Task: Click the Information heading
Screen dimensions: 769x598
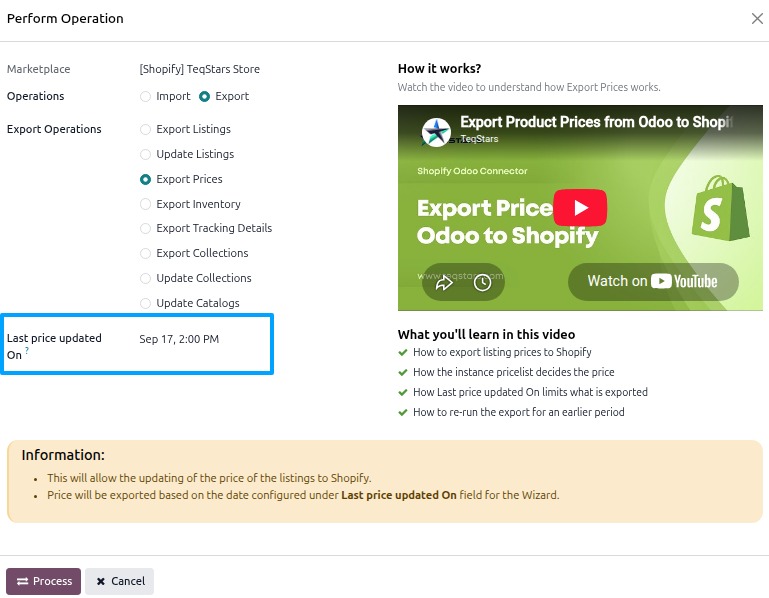Action: pyautogui.click(x=63, y=455)
